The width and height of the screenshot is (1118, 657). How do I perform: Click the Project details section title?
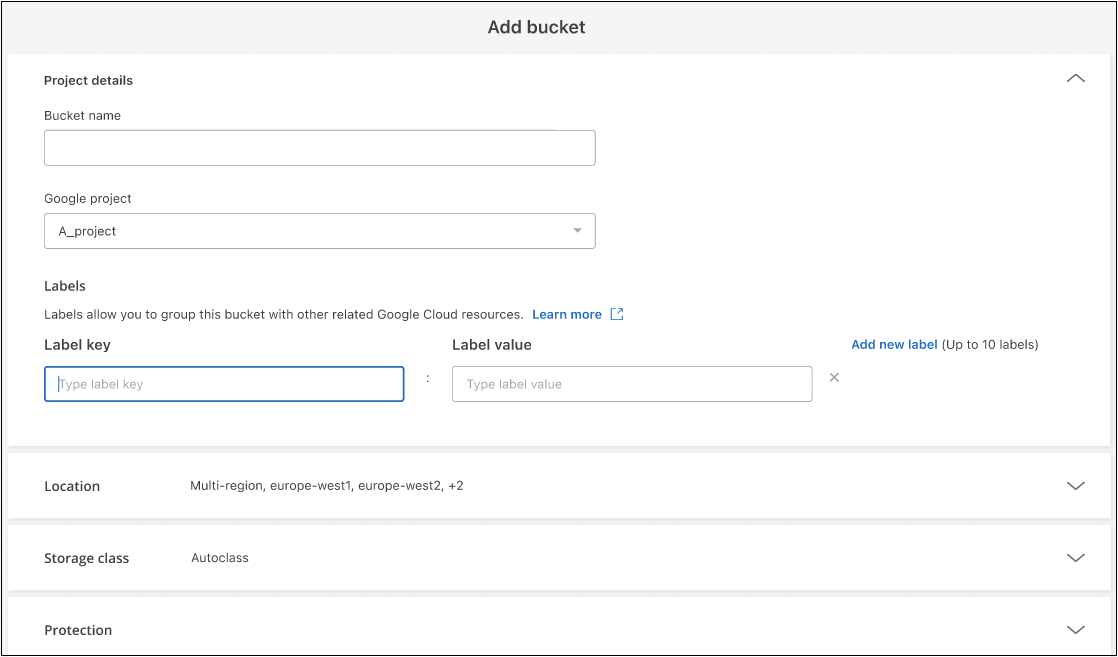pos(88,80)
